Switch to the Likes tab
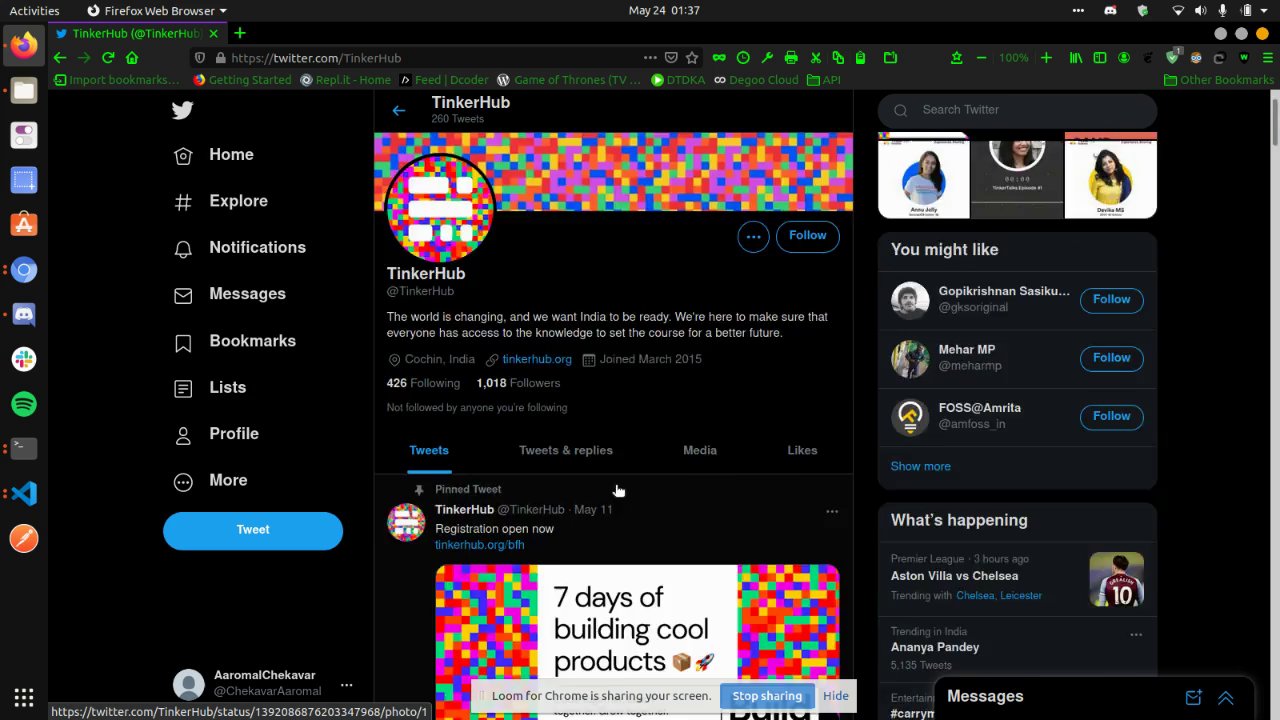 click(802, 450)
